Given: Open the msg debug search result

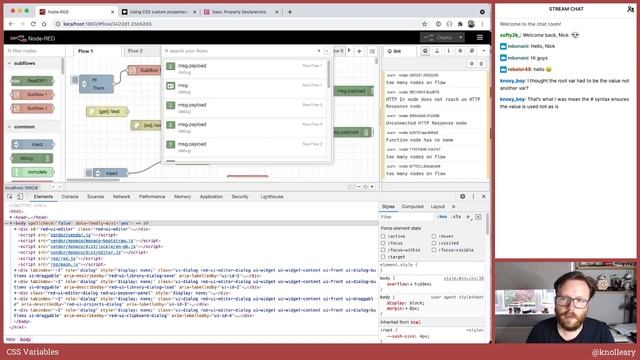Looking at the screenshot, I should (245, 88).
